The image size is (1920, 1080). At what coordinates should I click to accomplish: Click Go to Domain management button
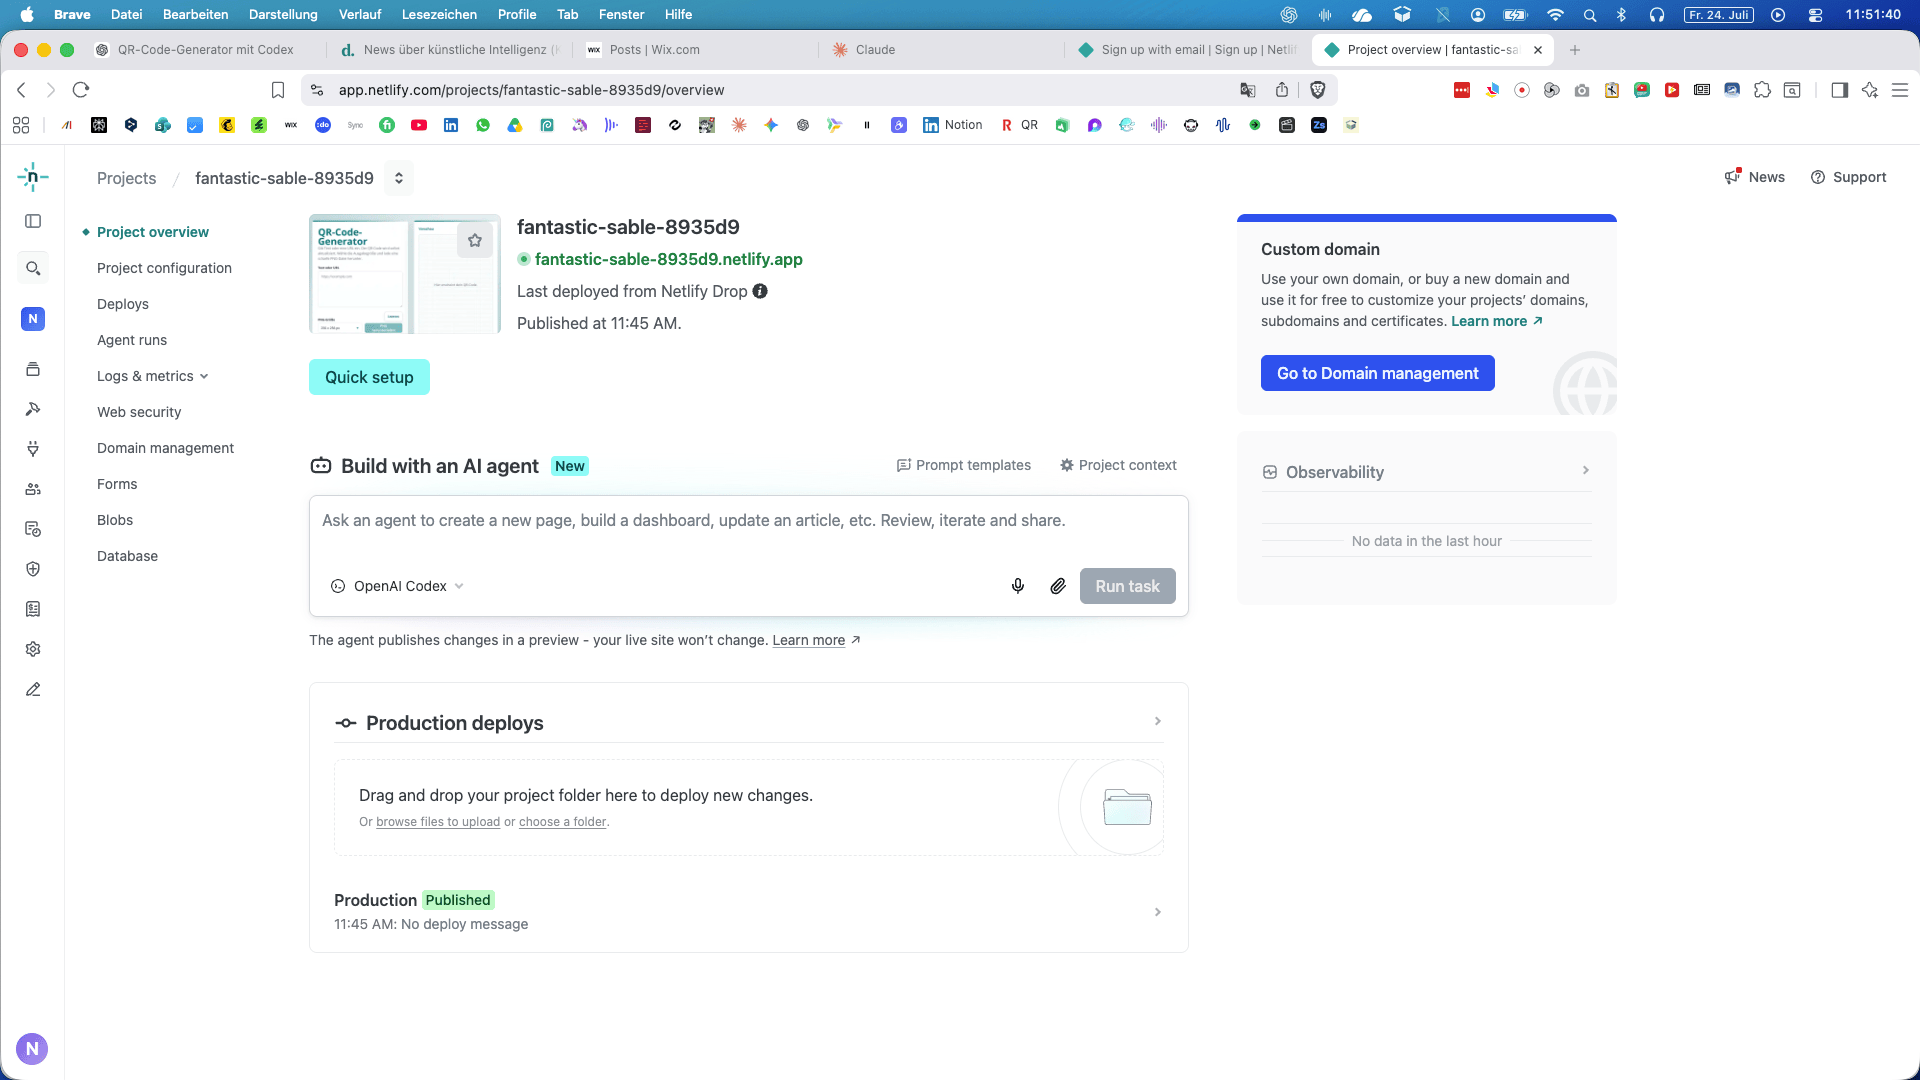[x=1377, y=373]
